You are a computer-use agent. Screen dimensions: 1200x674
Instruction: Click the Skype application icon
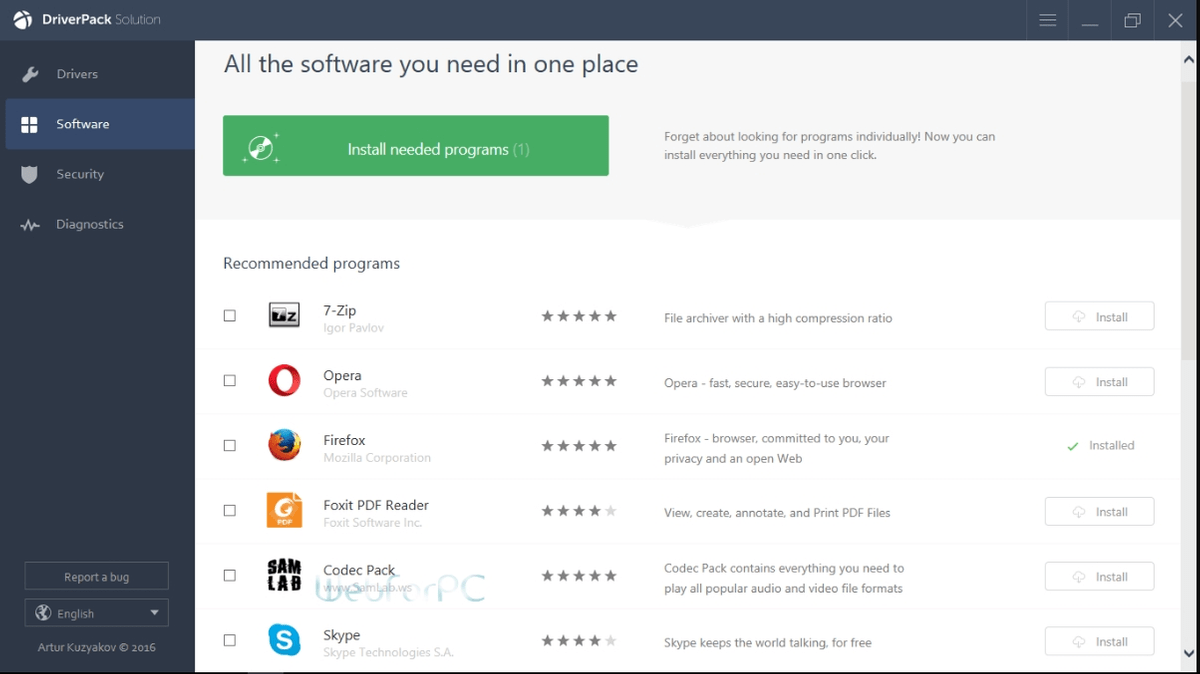coord(284,640)
